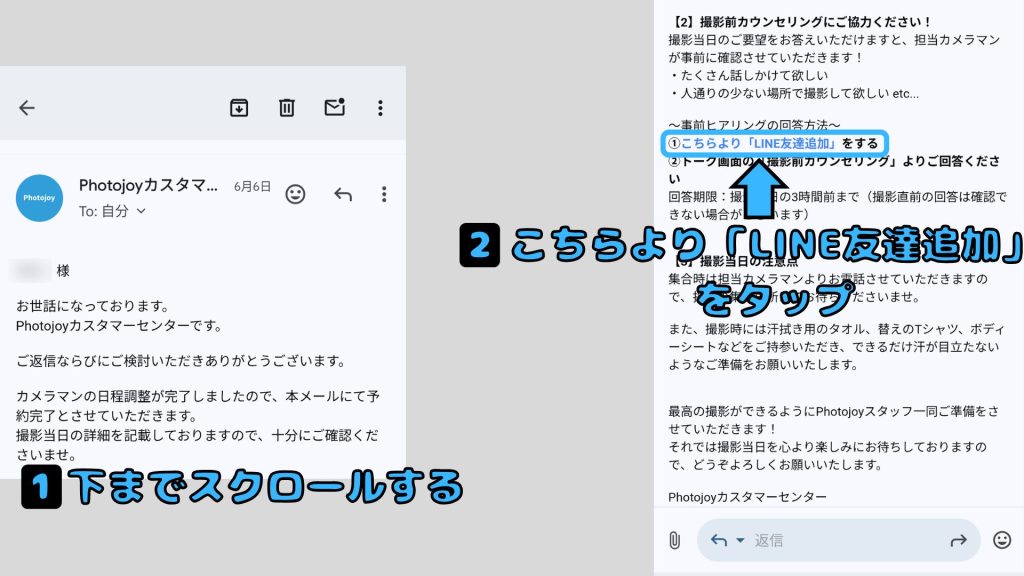Image resolution: width=1024 pixels, height=576 pixels.
Task: Select the Photojoyカスタマ sender name
Action: pos(148,186)
